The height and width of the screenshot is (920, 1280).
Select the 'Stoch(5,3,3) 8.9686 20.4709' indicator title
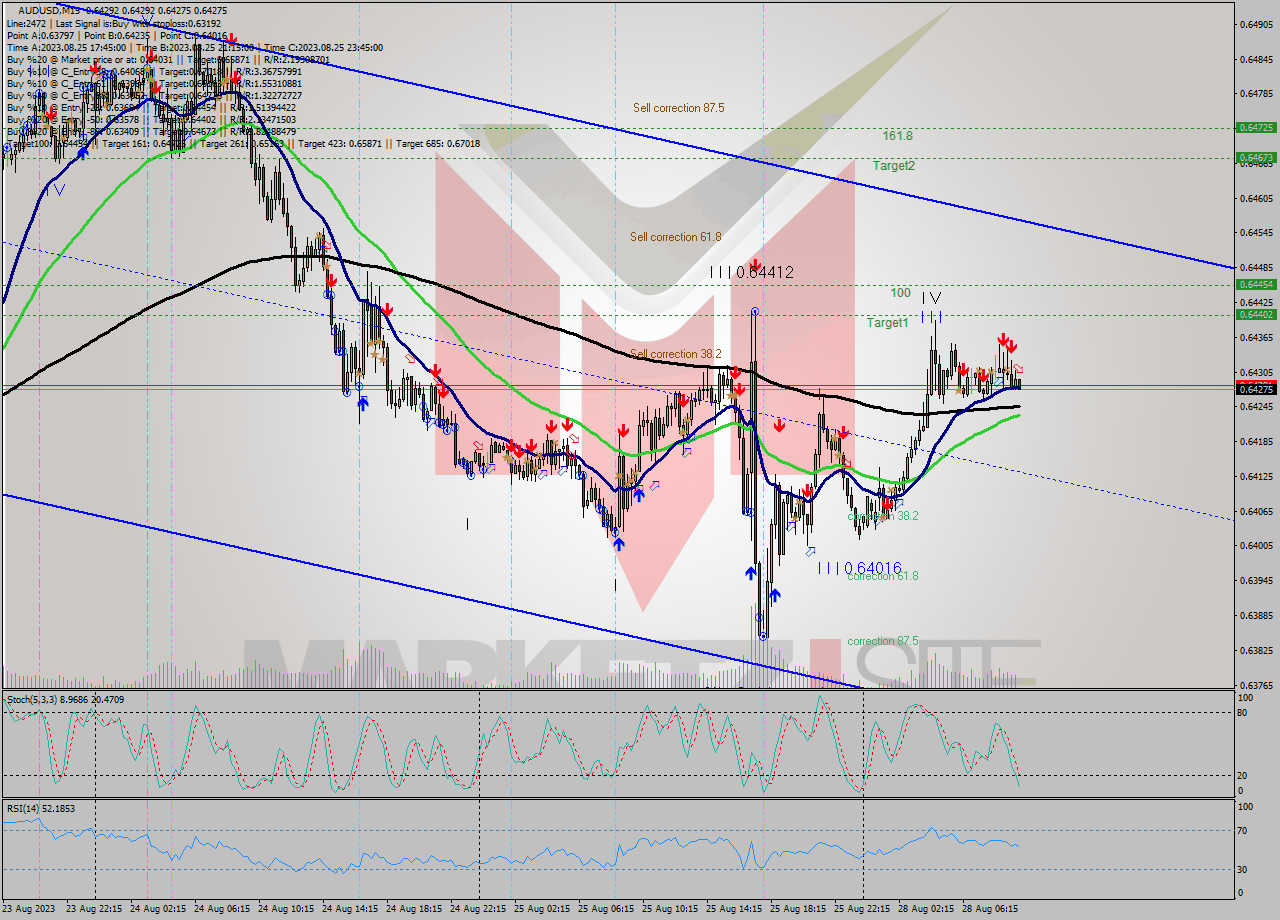pyautogui.click(x=67, y=700)
